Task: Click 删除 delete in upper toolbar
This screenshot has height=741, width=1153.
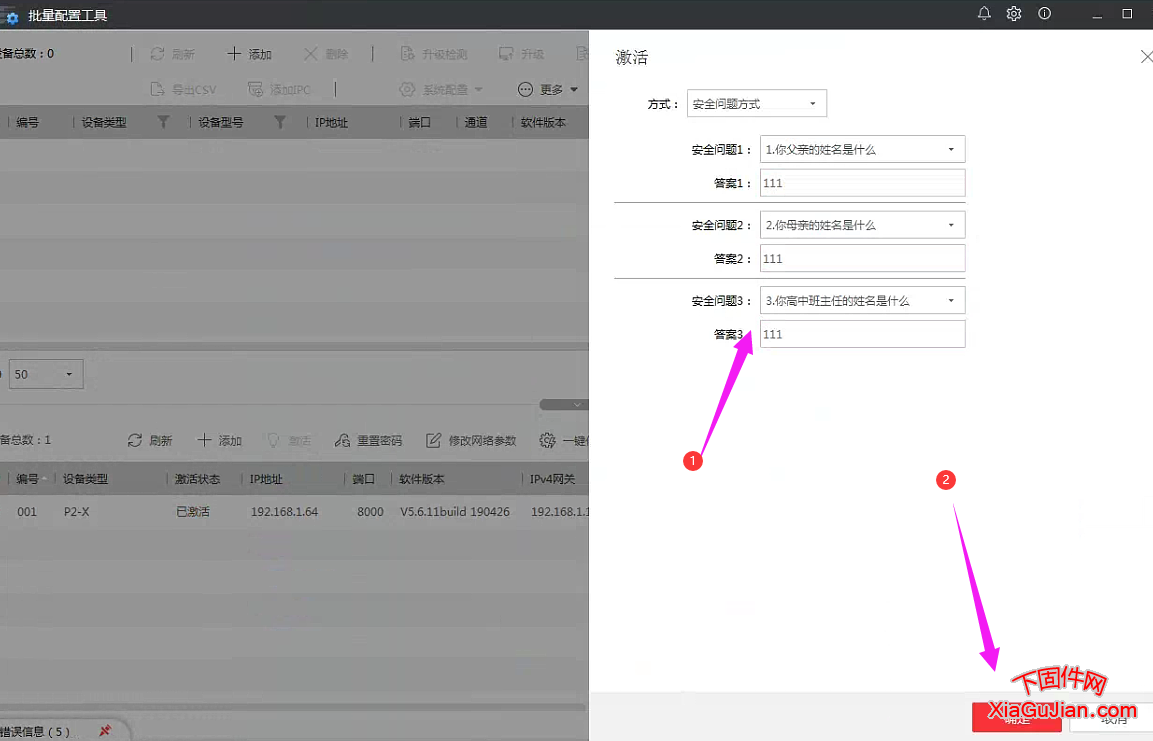Action: (x=326, y=54)
